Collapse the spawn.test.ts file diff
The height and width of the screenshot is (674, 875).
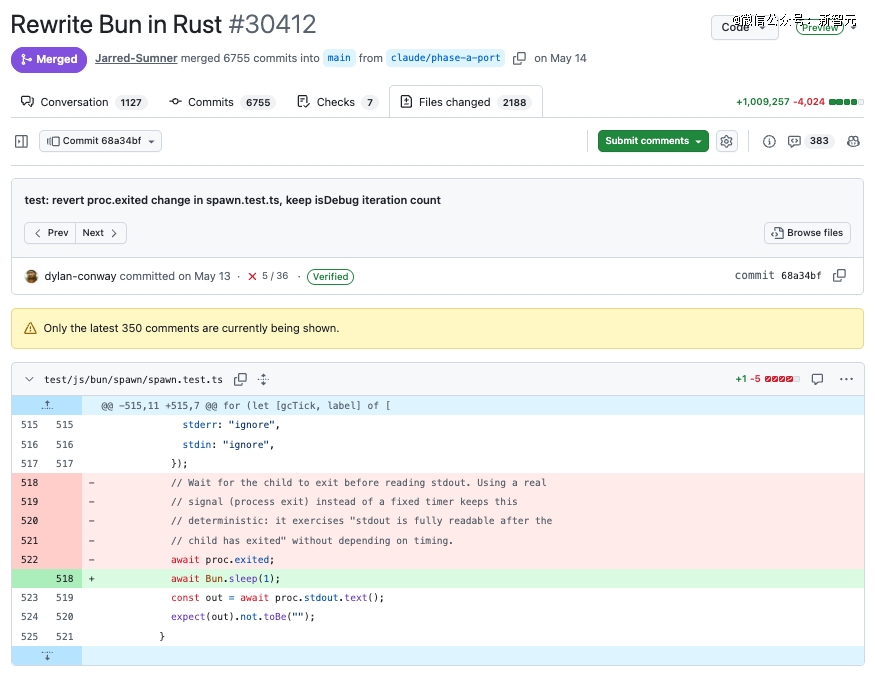point(29,379)
